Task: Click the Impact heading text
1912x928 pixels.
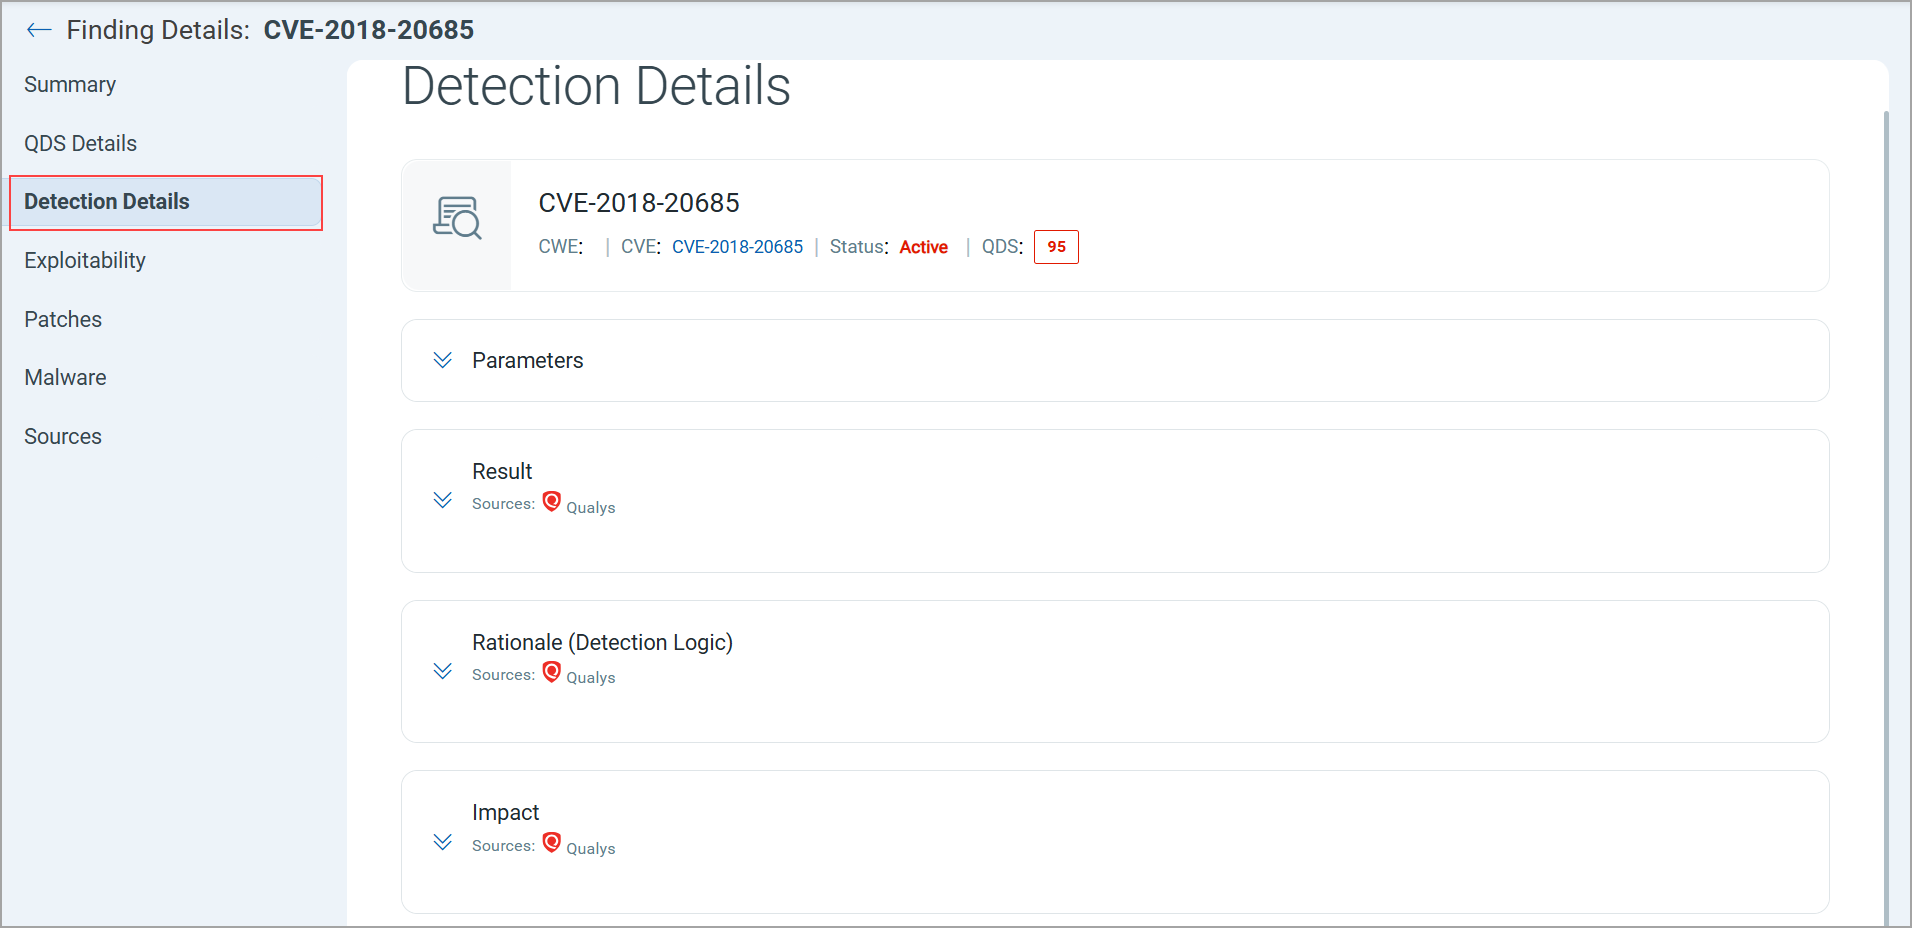Action: tap(505, 812)
